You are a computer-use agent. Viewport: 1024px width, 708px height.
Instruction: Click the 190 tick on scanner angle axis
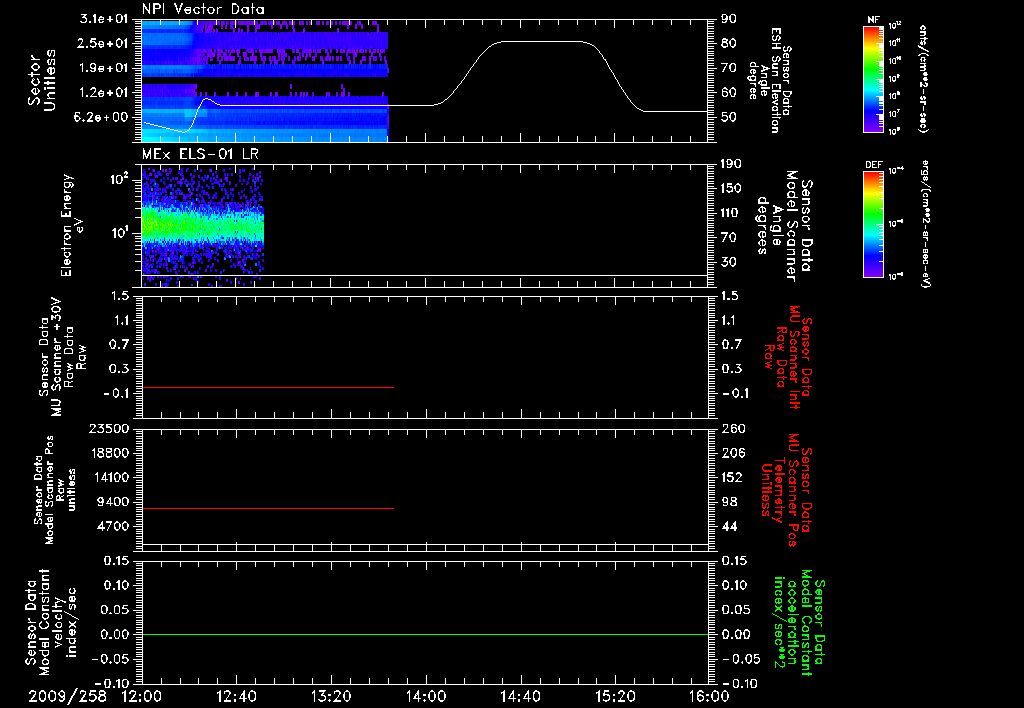(x=732, y=164)
